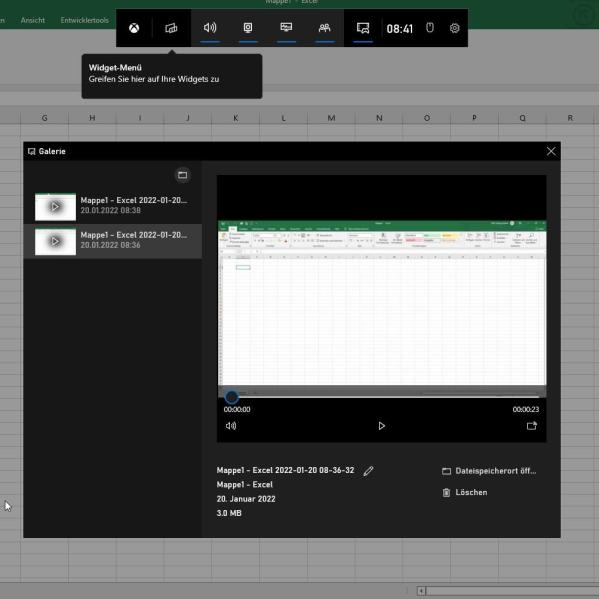Click the Galerie title icon
The height and width of the screenshot is (599, 599).
(32, 152)
